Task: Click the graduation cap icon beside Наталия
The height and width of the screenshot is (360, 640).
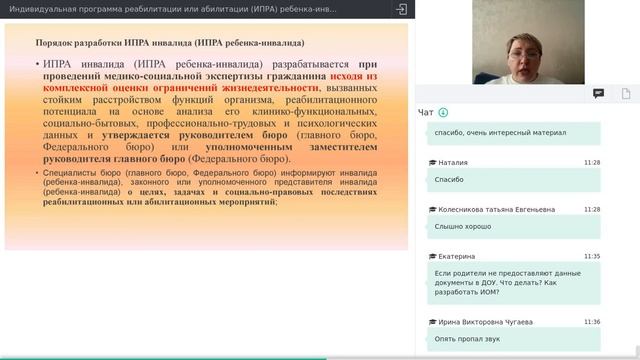Action: (433, 162)
